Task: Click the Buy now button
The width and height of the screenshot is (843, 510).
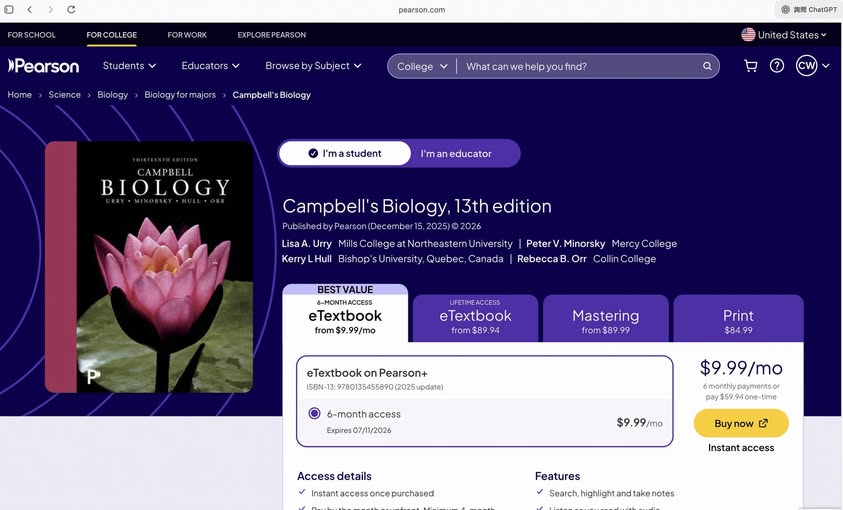Action: point(741,423)
